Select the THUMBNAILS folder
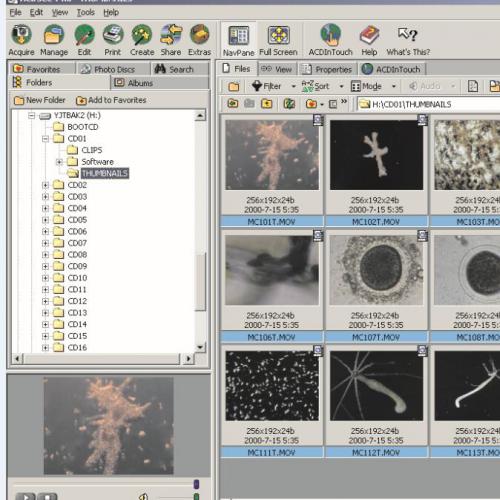Viewport: 500px width, 500px height. [x=98, y=173]
